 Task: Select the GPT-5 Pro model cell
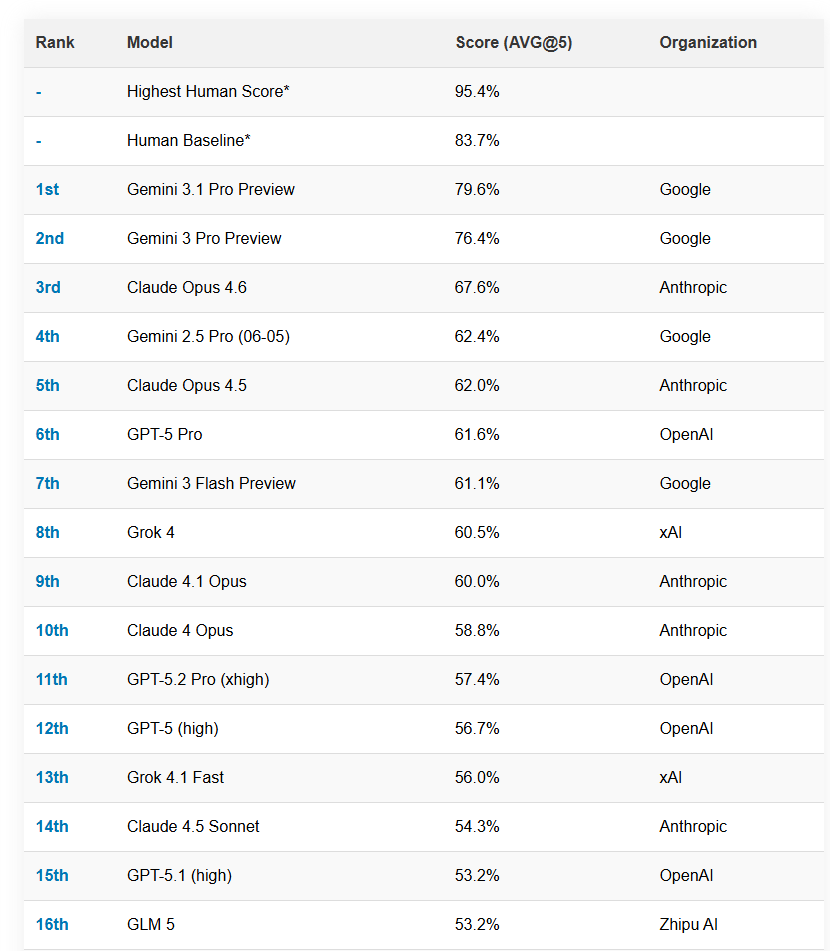point(164,435)
